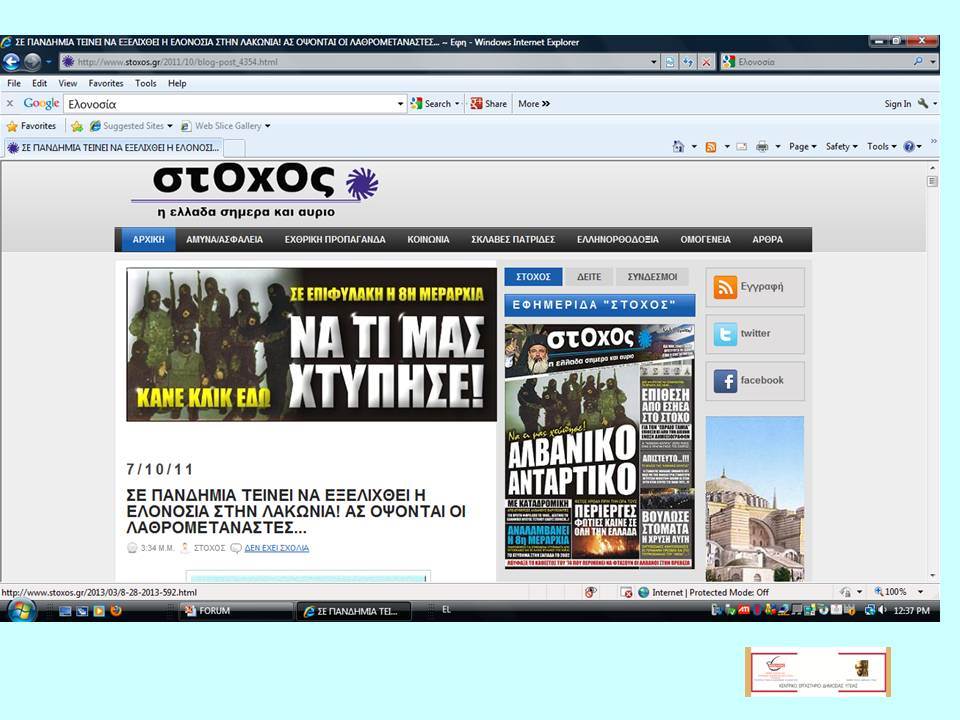The width and height of the screenshot is (960, 720).
Task: Click the ΔΕΝ ΕΧΕΙ ΣΧΟΛΙΑ comments link
Action: point(277,548)
